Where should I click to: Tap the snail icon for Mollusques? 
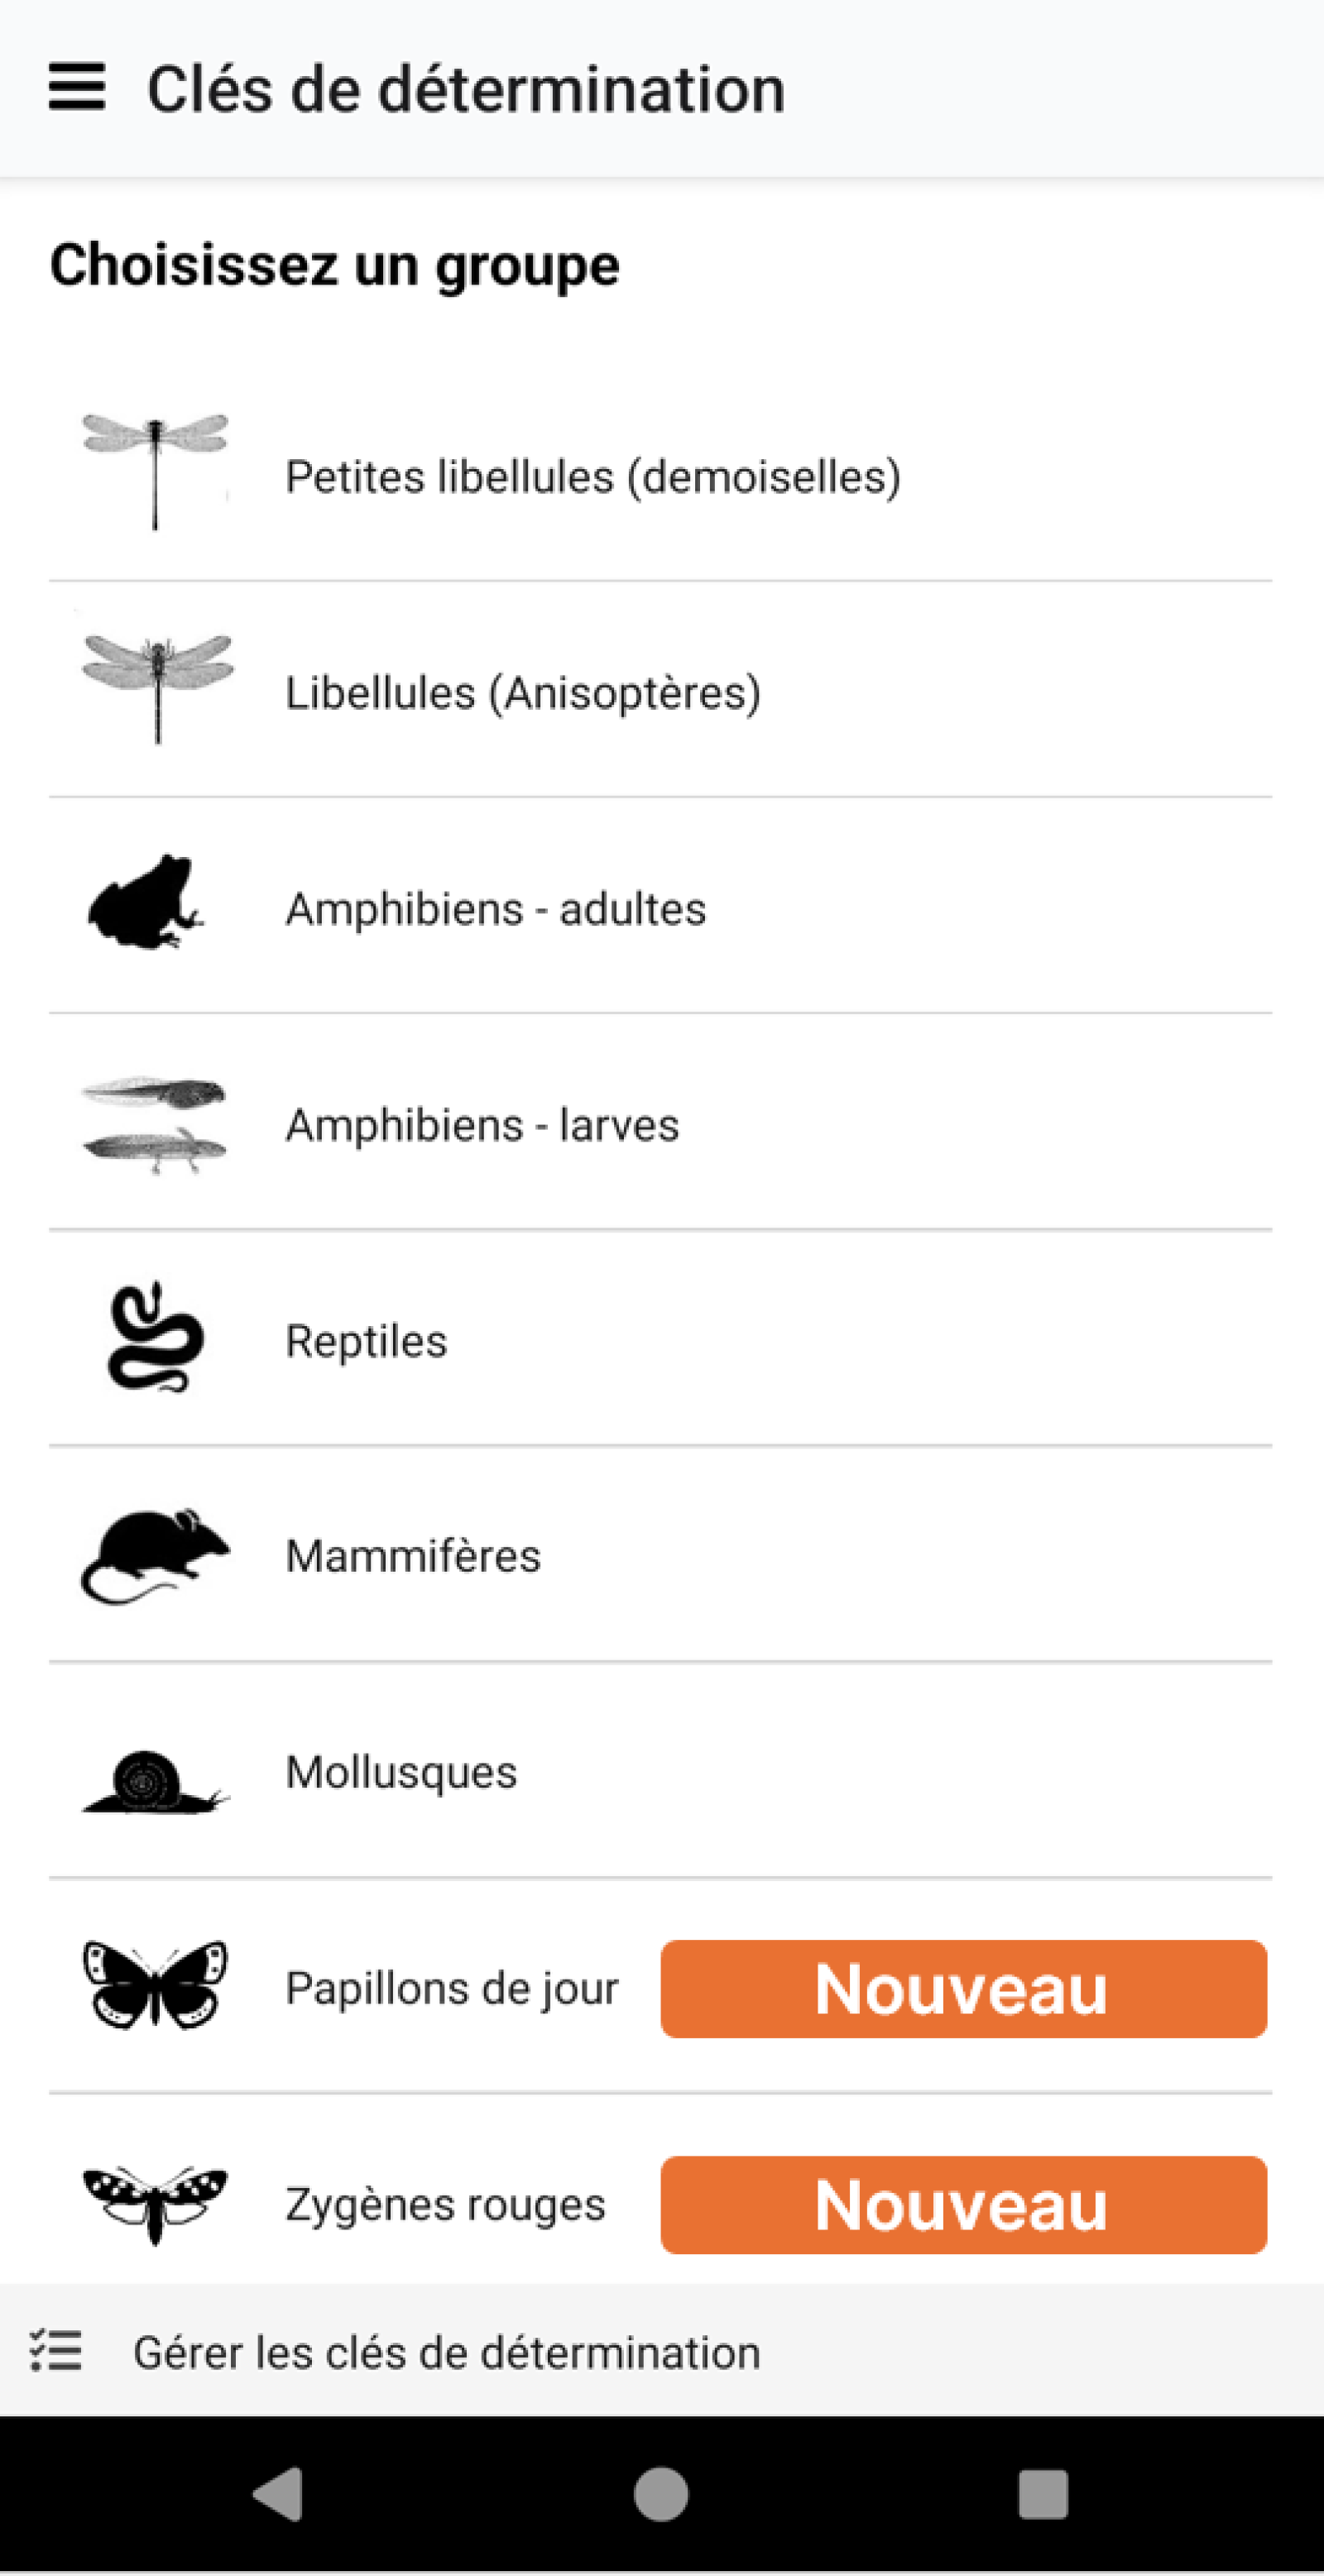[x=154, y=1781]
